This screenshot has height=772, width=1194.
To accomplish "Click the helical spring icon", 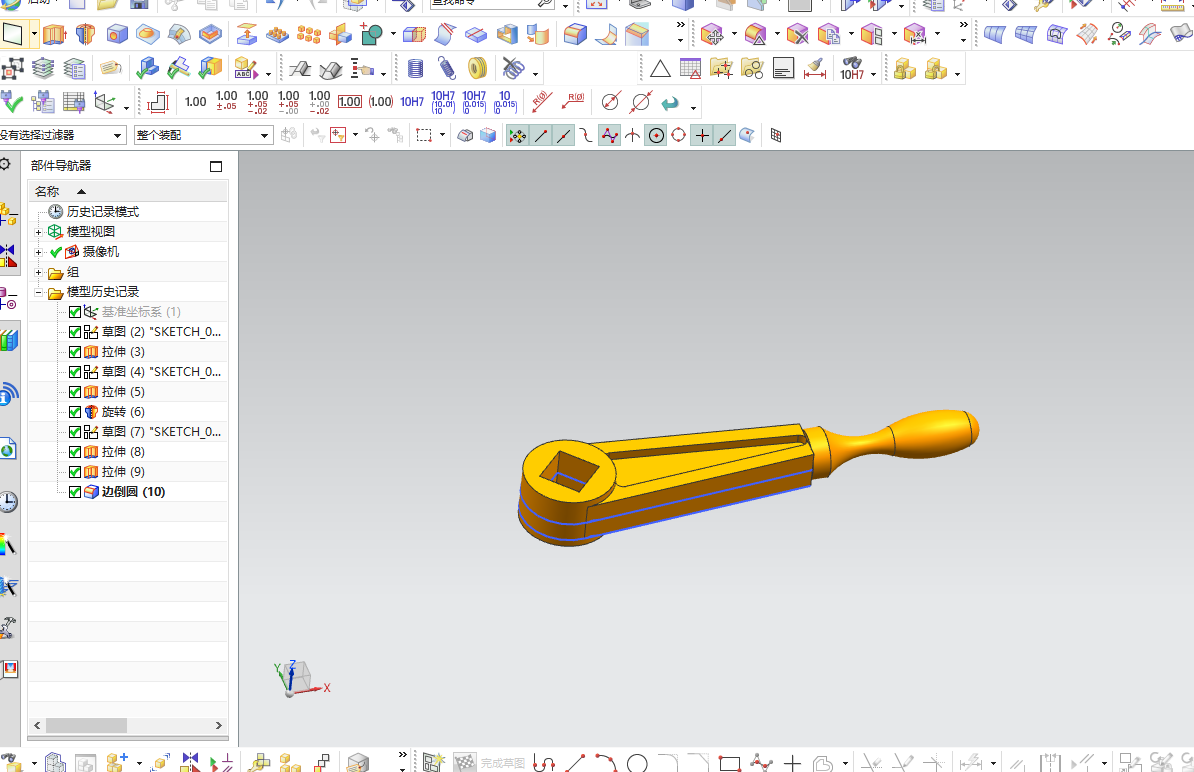I will point(446,69).
